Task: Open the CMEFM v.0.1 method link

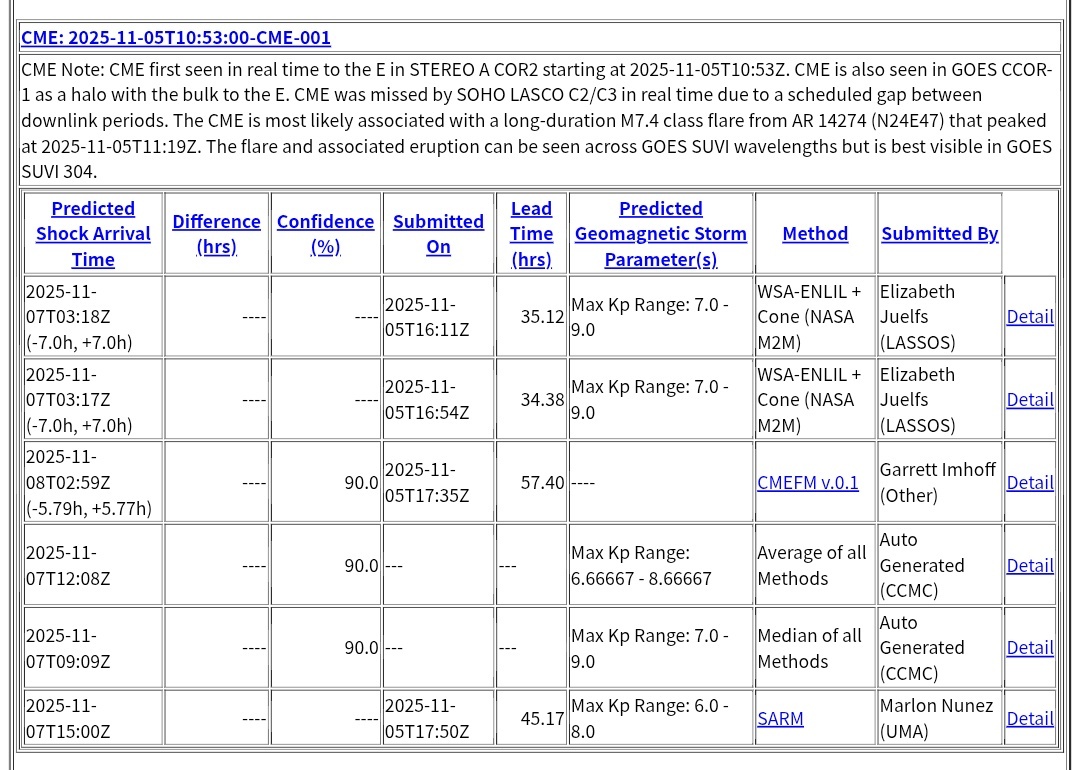Action: pos(808,482)
